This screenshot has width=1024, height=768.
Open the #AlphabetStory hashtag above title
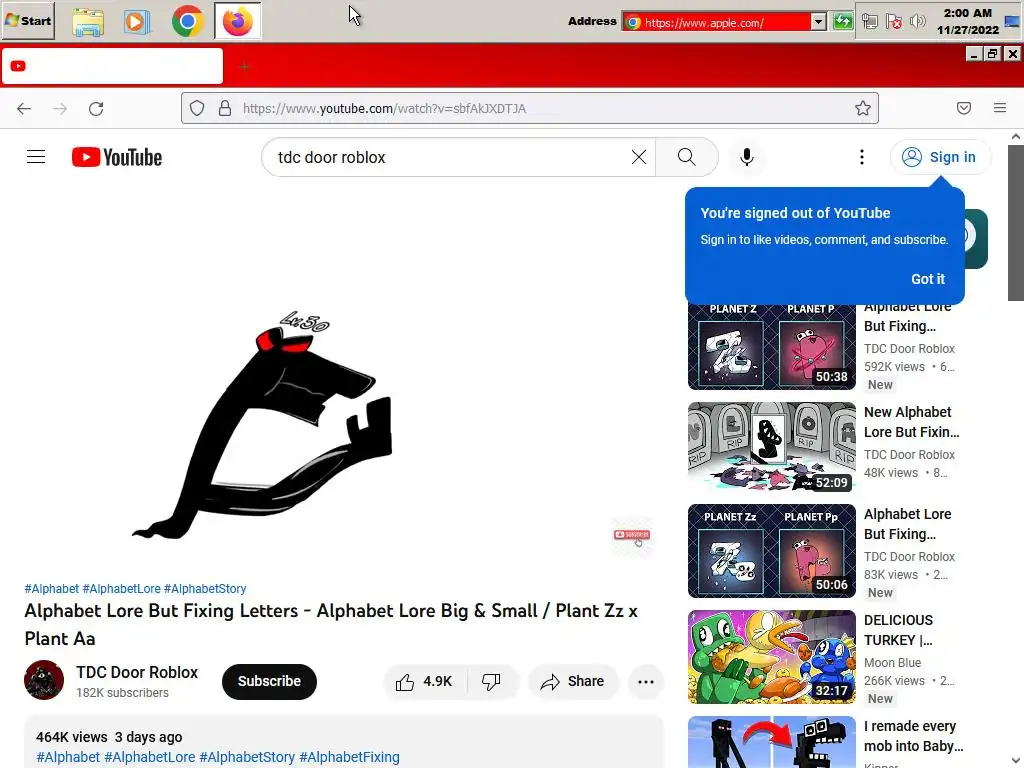205,588
